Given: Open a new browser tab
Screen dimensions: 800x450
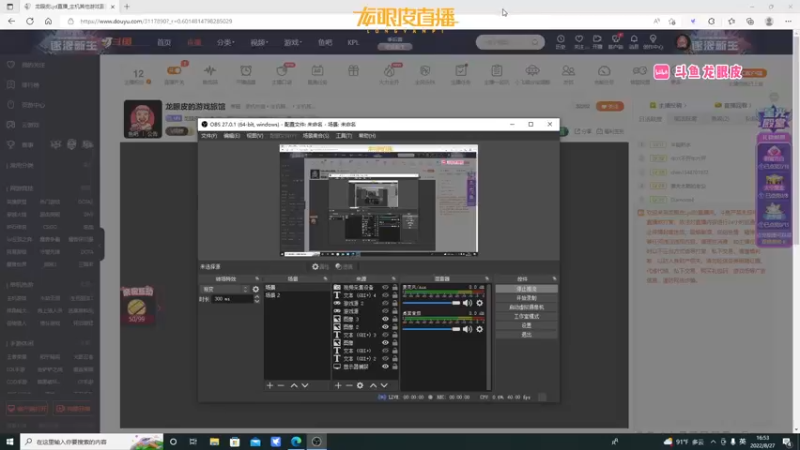Looking at the screenshot, I should 127,7.
